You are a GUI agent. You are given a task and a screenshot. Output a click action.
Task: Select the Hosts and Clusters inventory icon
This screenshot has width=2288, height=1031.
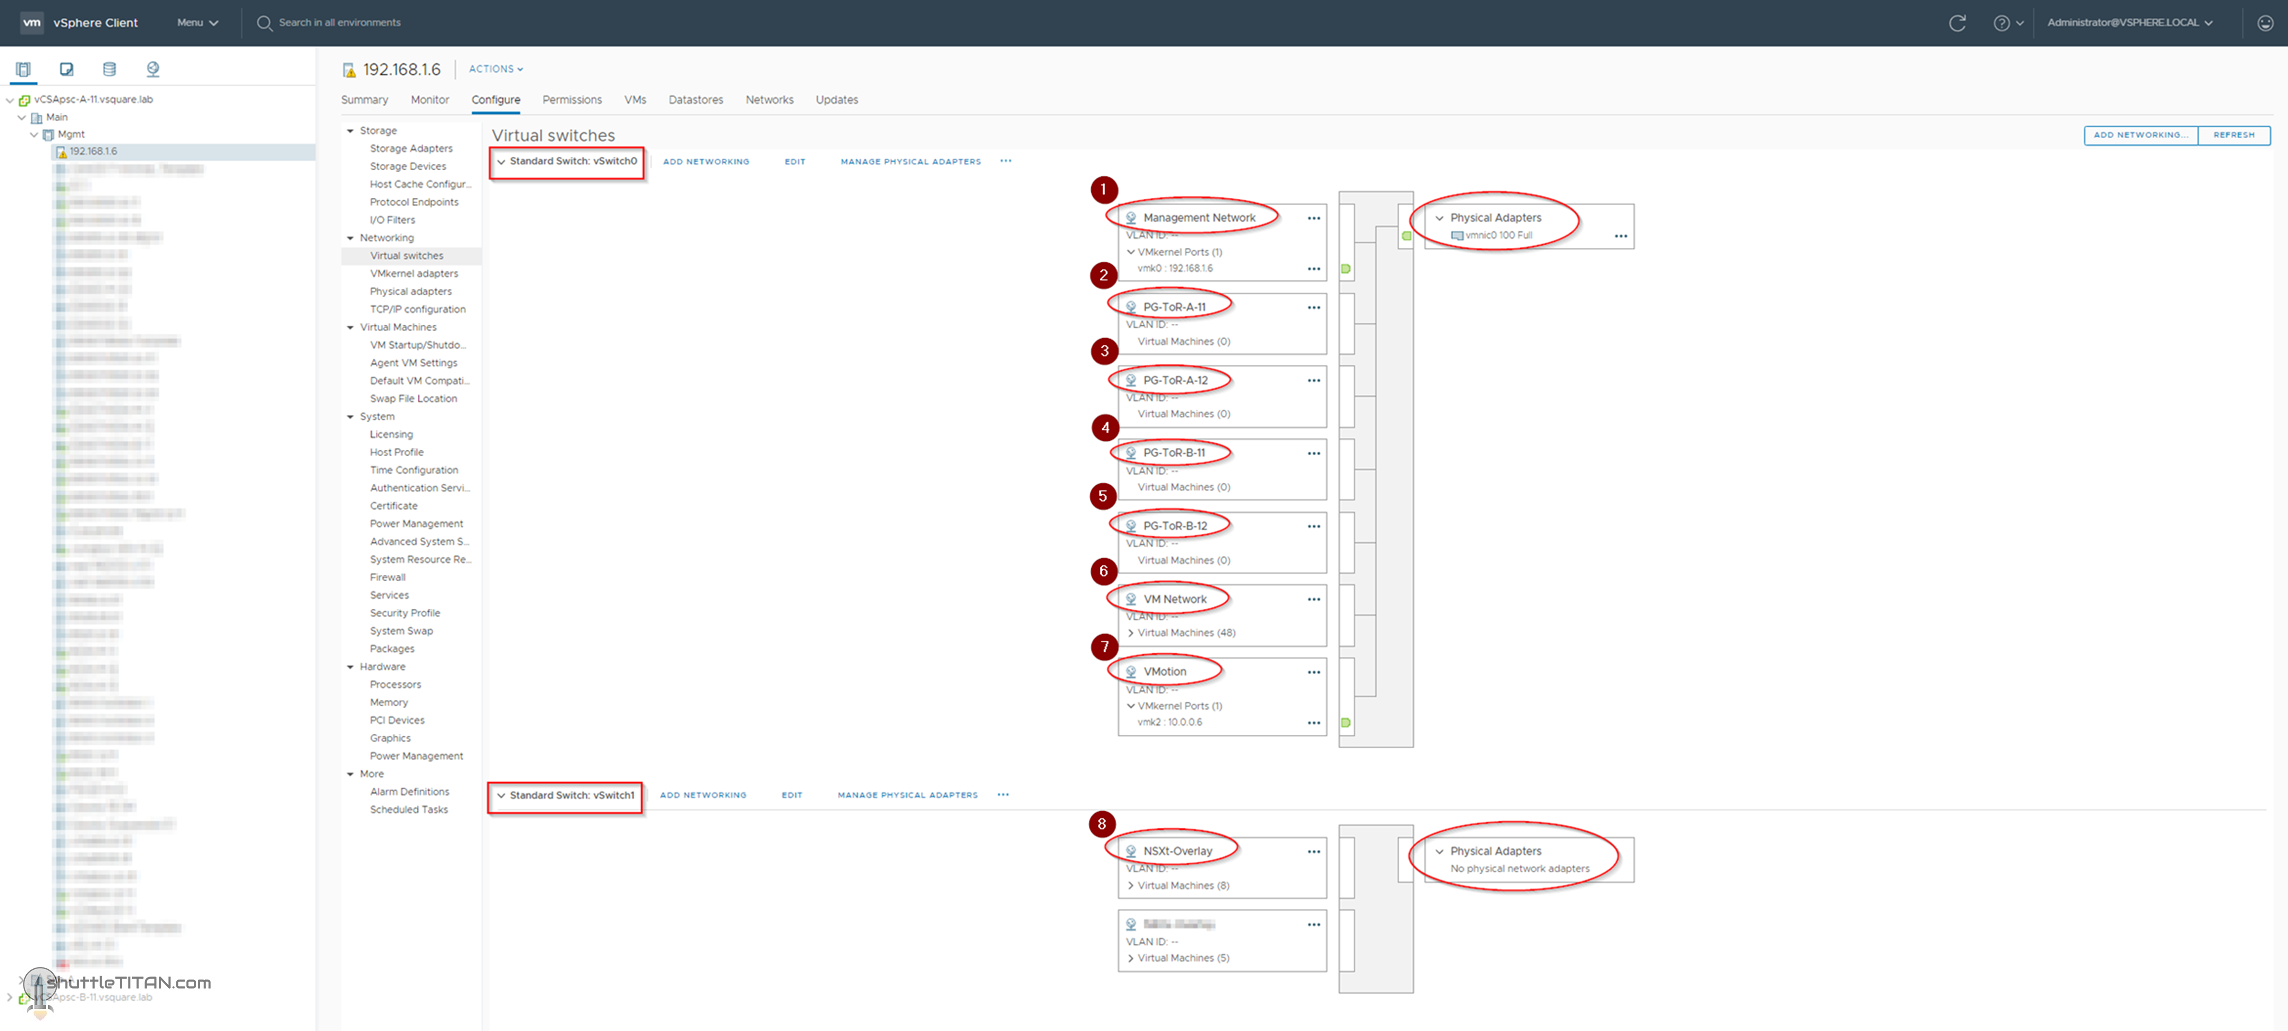pyautogui.click(x=22, y=69)
